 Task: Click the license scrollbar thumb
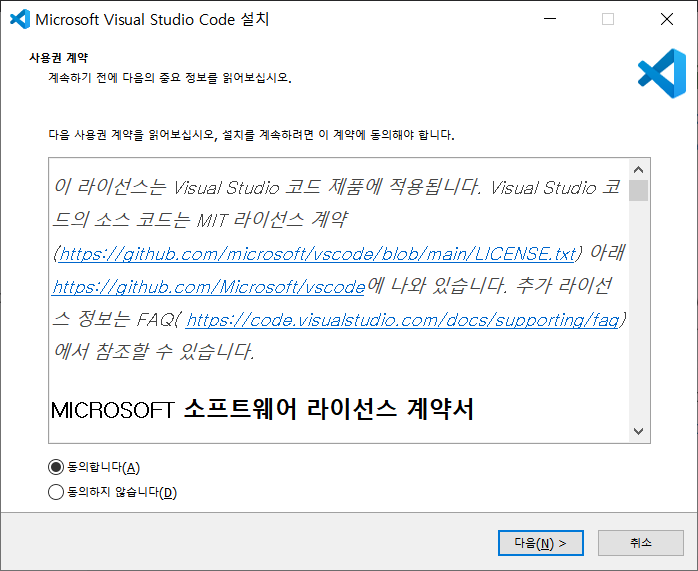click(x=638, y=190)
